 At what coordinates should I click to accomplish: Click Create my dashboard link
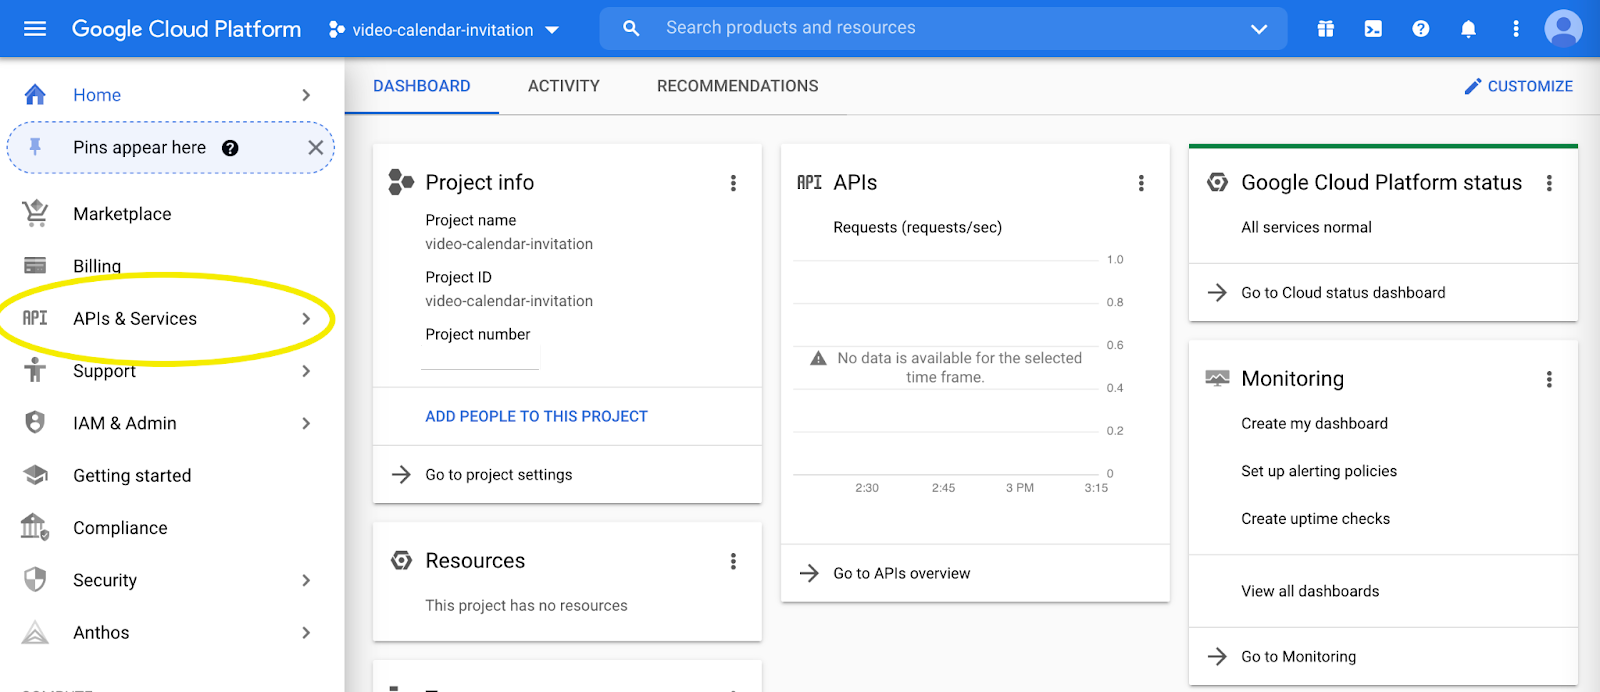(1314, 424)
